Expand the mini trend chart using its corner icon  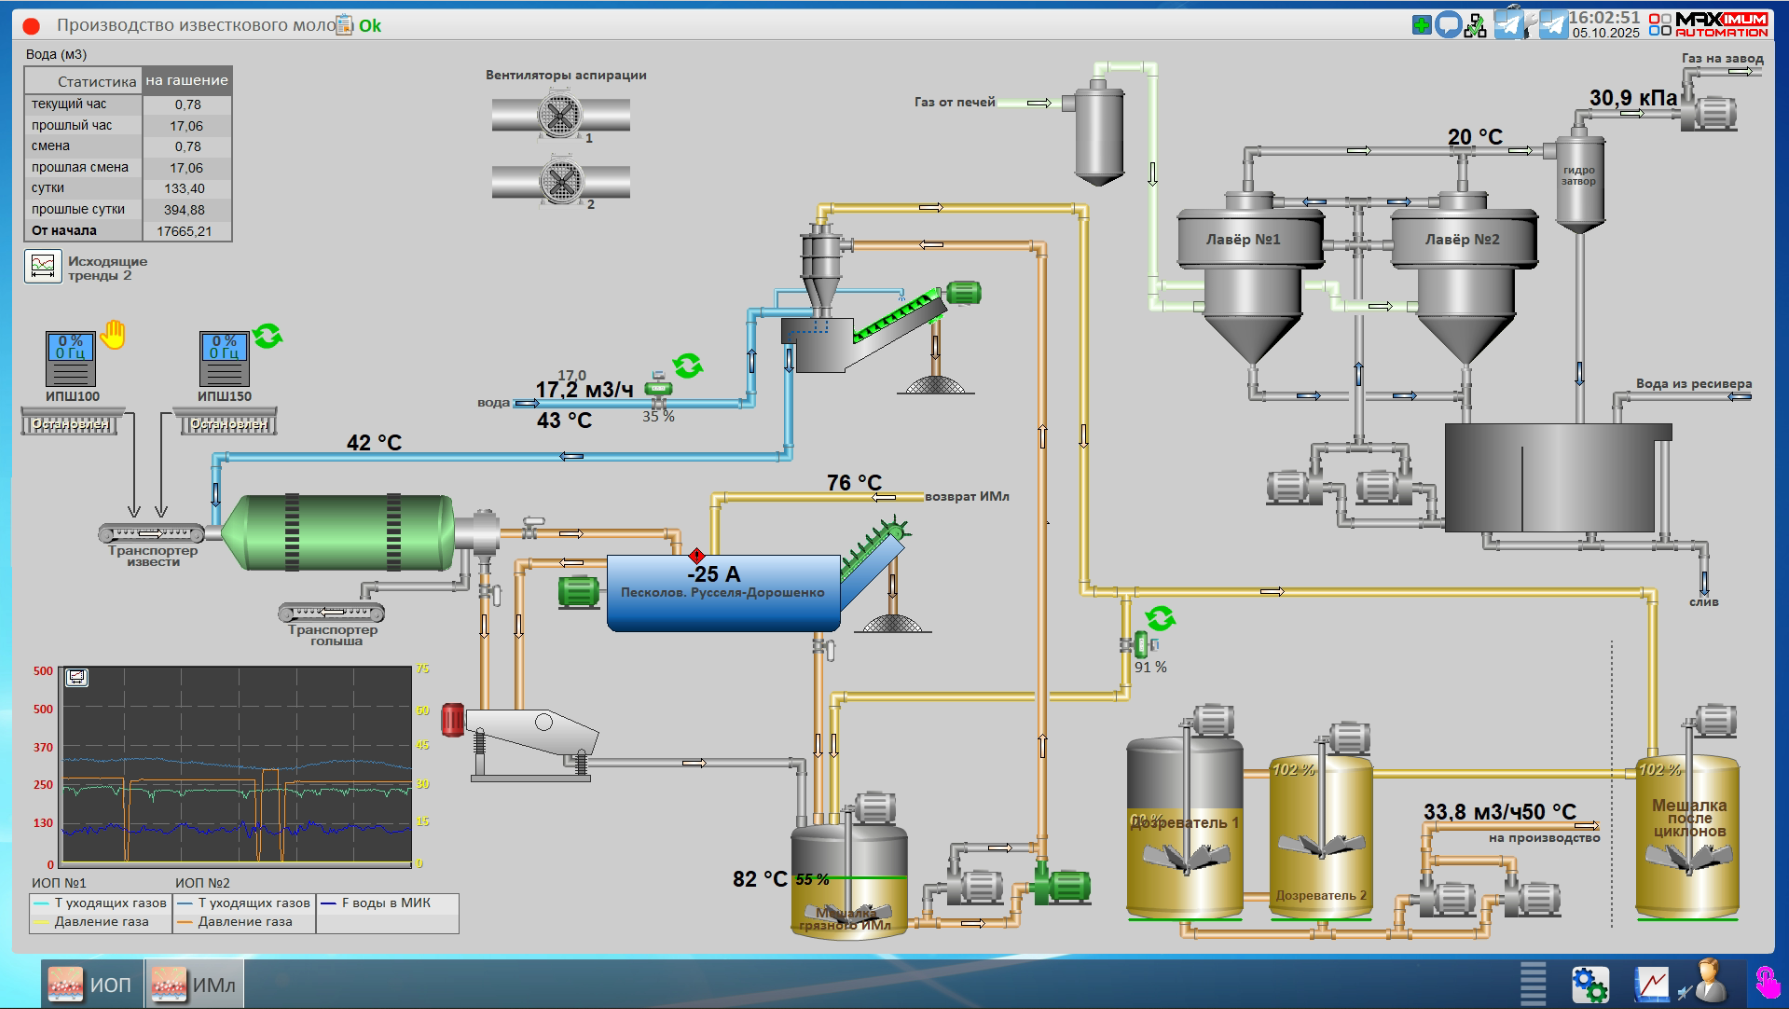(77, 678)
